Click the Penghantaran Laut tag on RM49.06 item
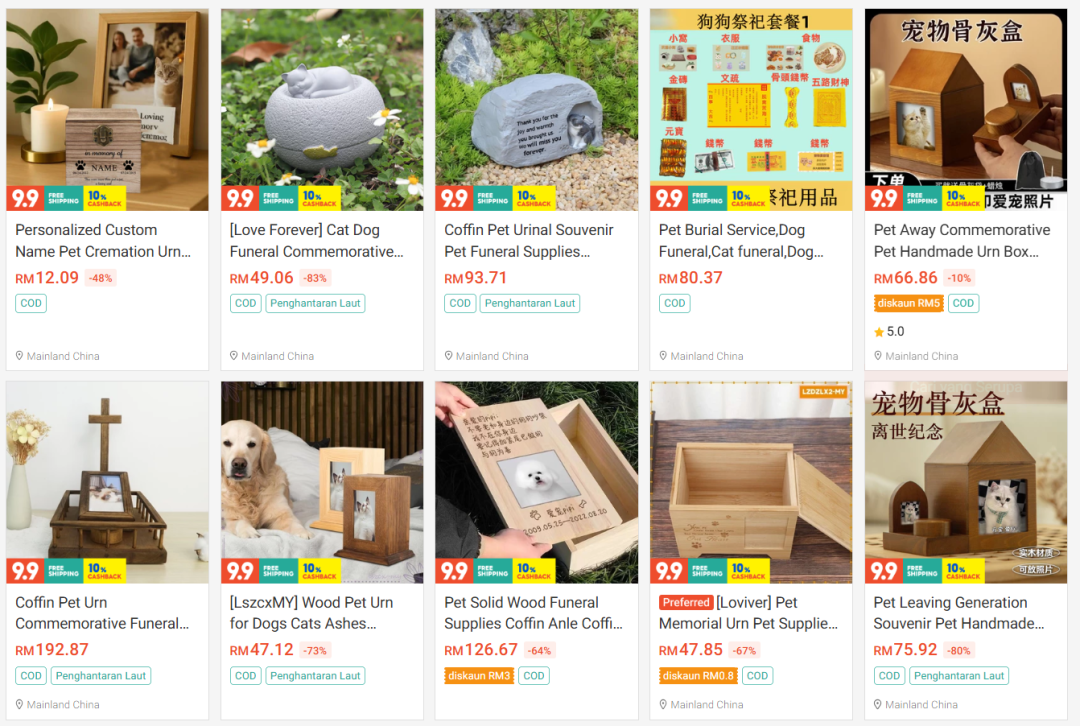This screenshot has width=1080, height=726. (x=315, y=303)
